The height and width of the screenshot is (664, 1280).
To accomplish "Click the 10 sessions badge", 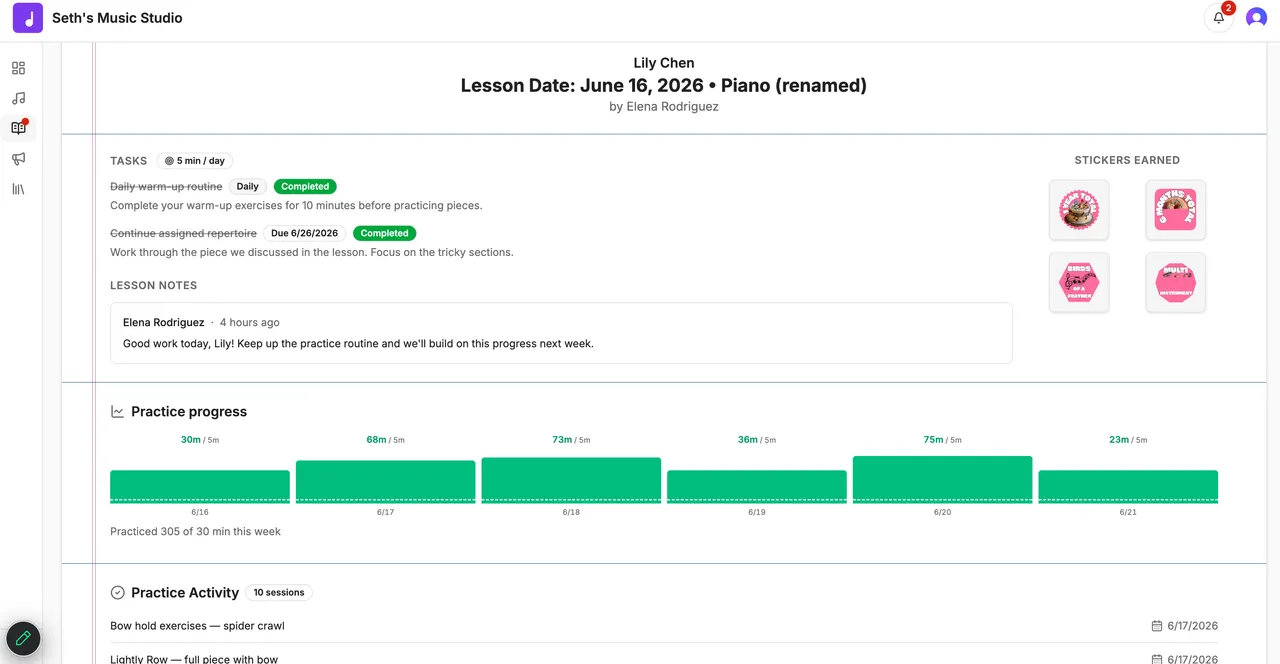I will (279, 592).
